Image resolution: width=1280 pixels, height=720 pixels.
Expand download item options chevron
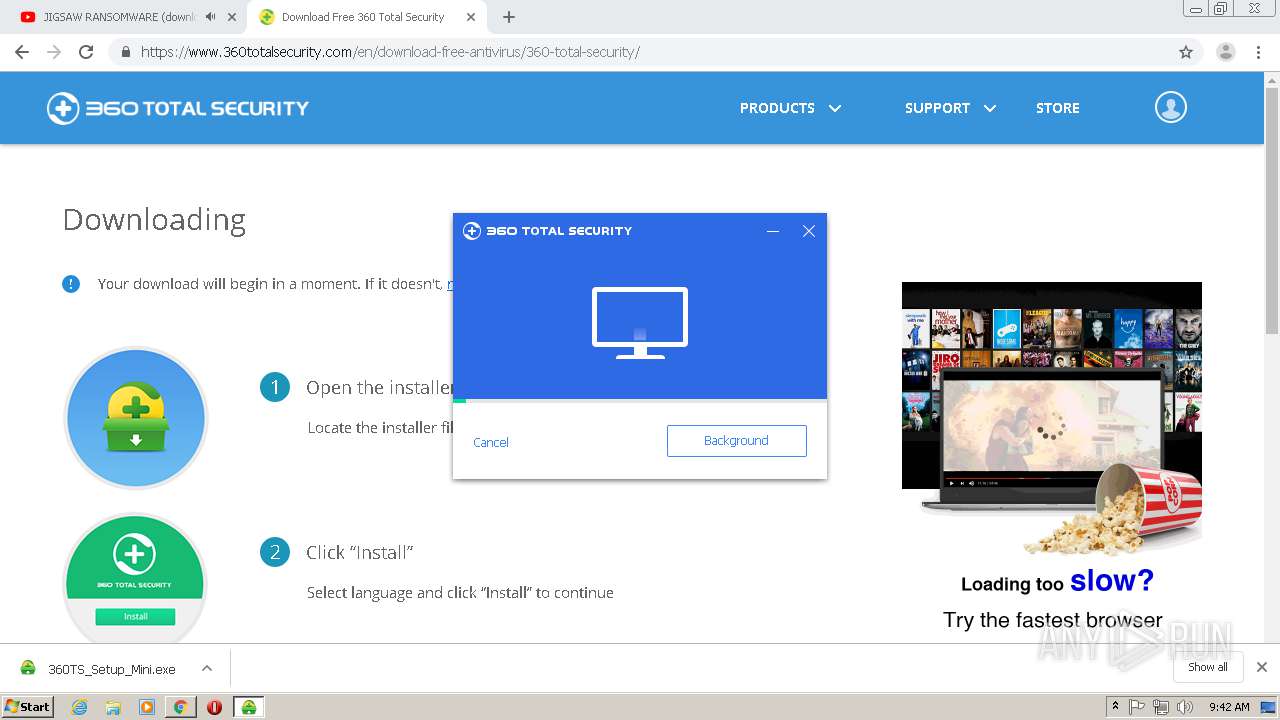(207, 668)
